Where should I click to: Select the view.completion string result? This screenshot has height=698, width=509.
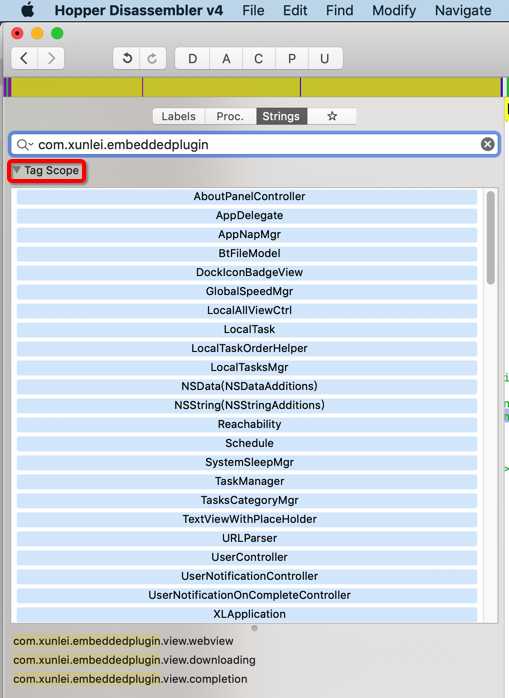point(130,679)
